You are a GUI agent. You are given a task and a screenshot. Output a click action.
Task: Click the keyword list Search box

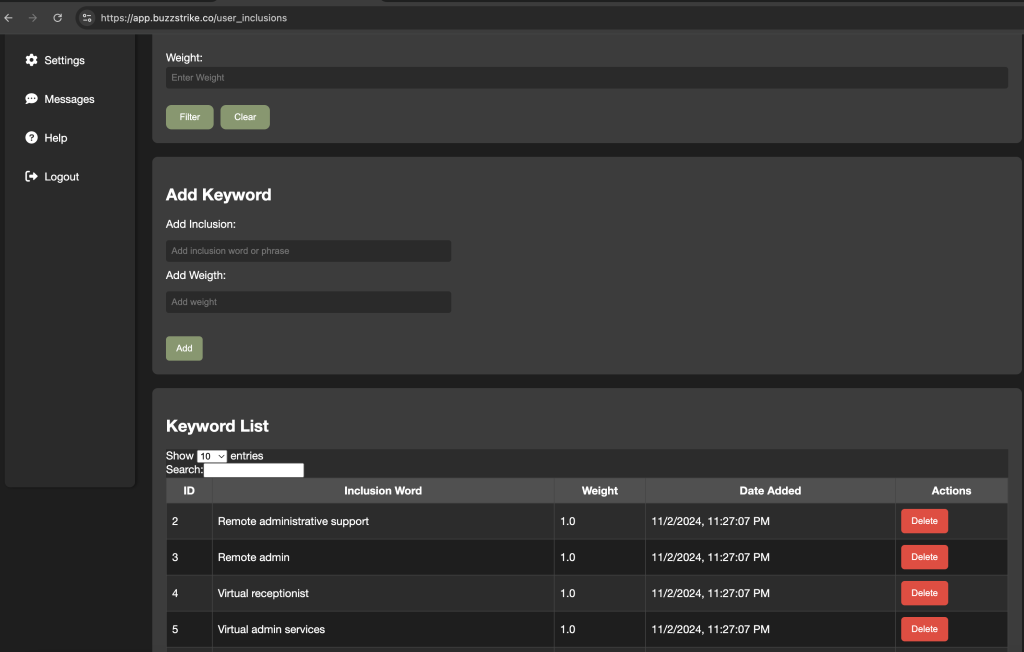(x=254, y=470)
